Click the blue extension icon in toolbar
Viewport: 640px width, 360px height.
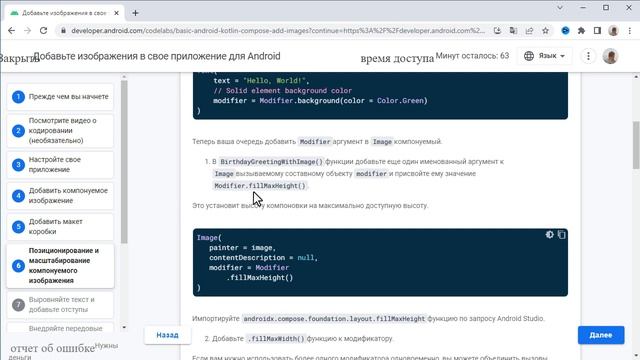click(x=565, y=31)
